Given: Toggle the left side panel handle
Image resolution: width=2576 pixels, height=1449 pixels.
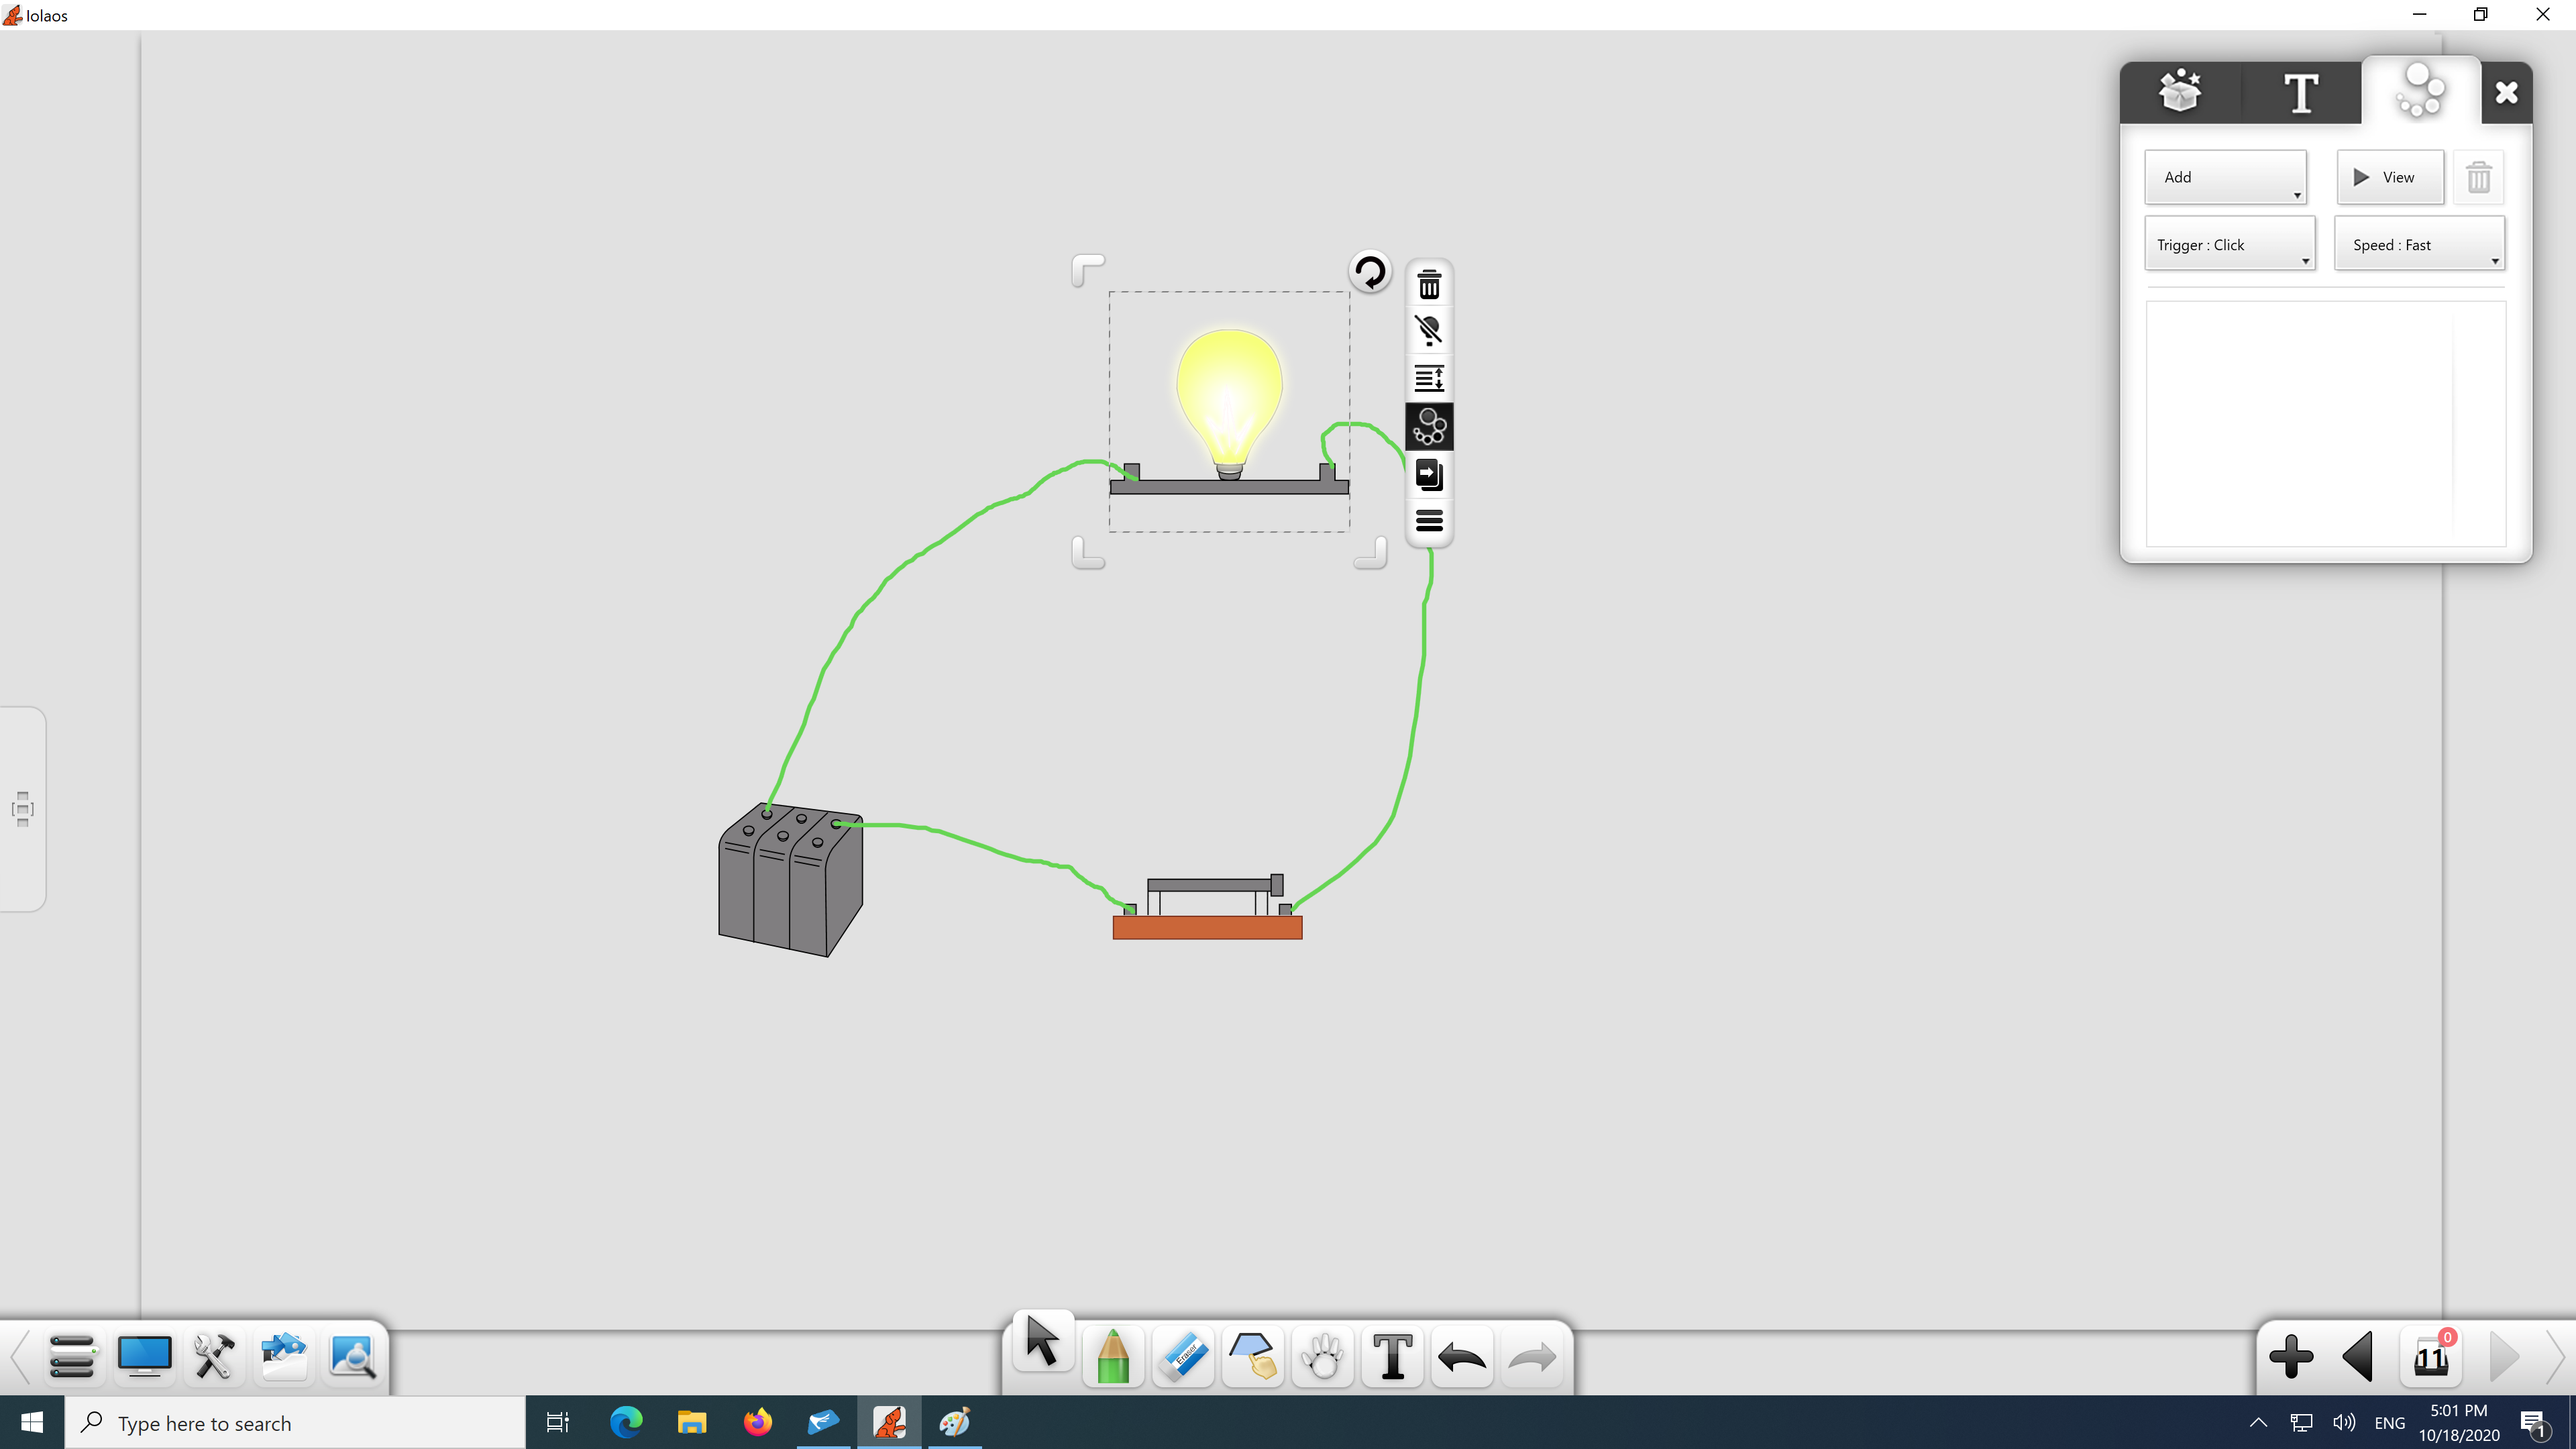Looking at the screenshot, I should [x=22, y=809].
